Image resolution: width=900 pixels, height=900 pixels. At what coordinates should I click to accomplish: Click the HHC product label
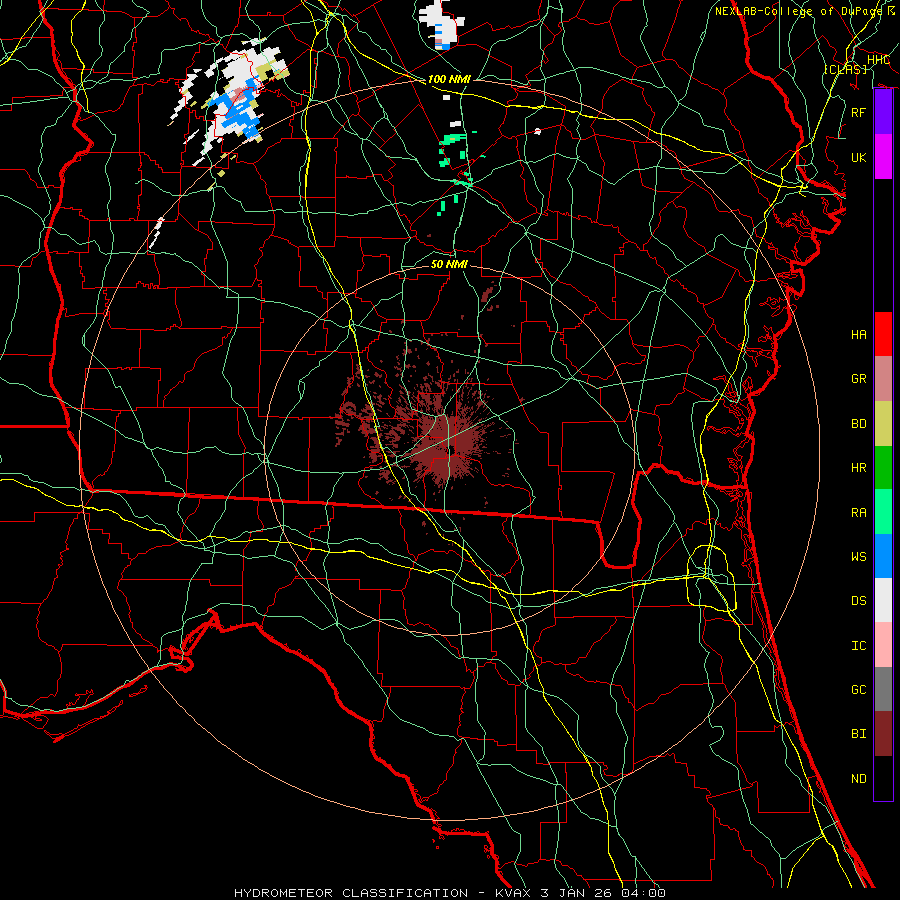(x=878, y=60)
